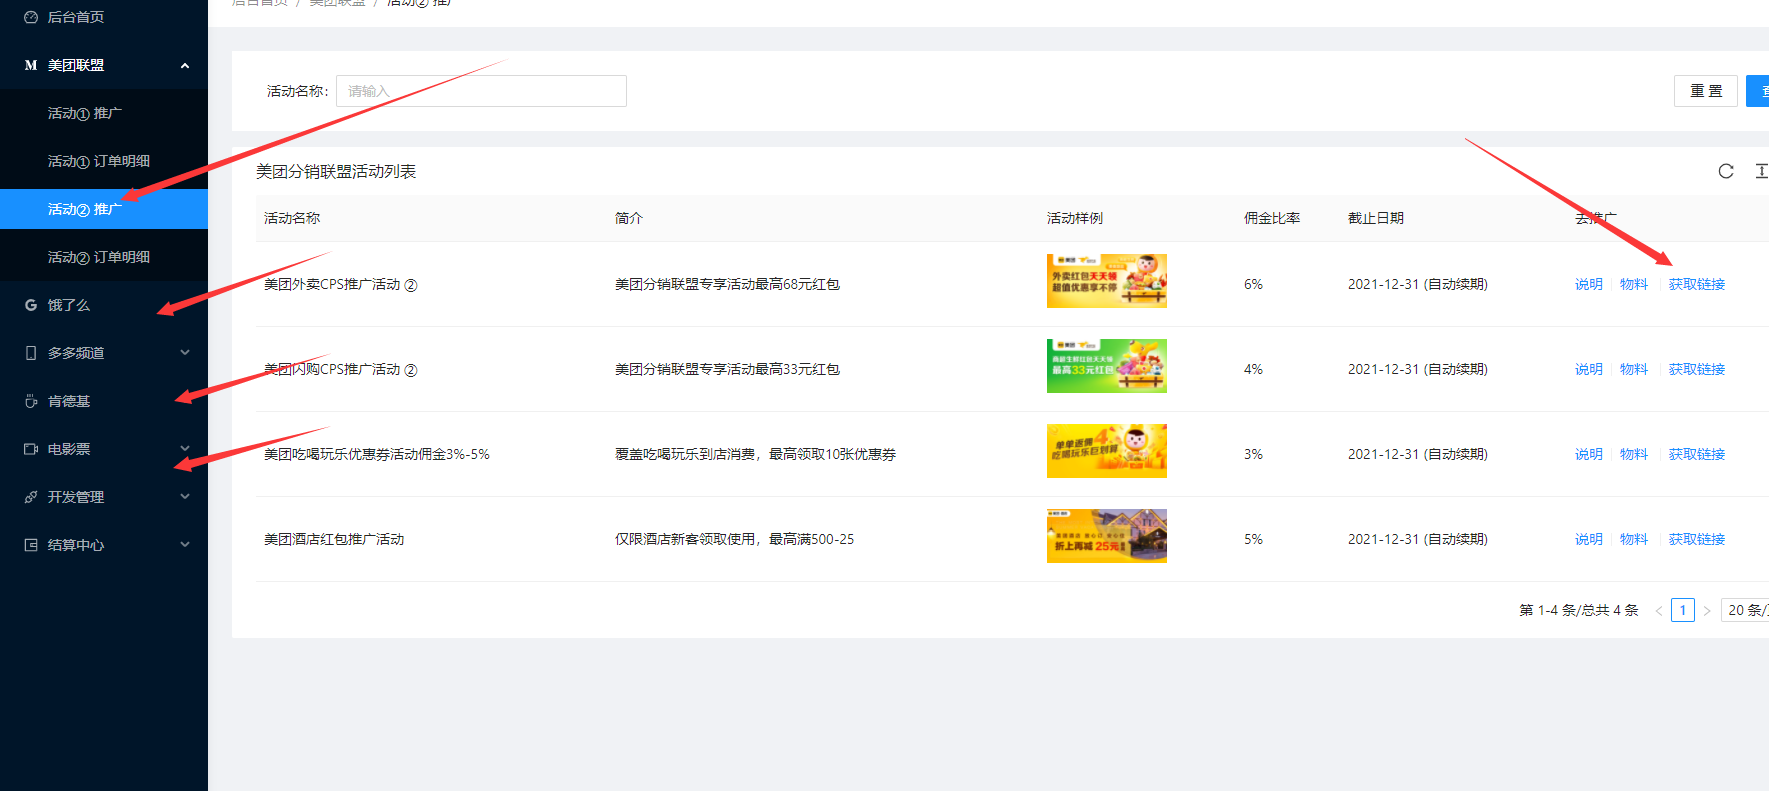Click 说明 for 美团酒店红包推广活动
The width and height of the screenshot is (1769, 791).
pos(1588,539)
